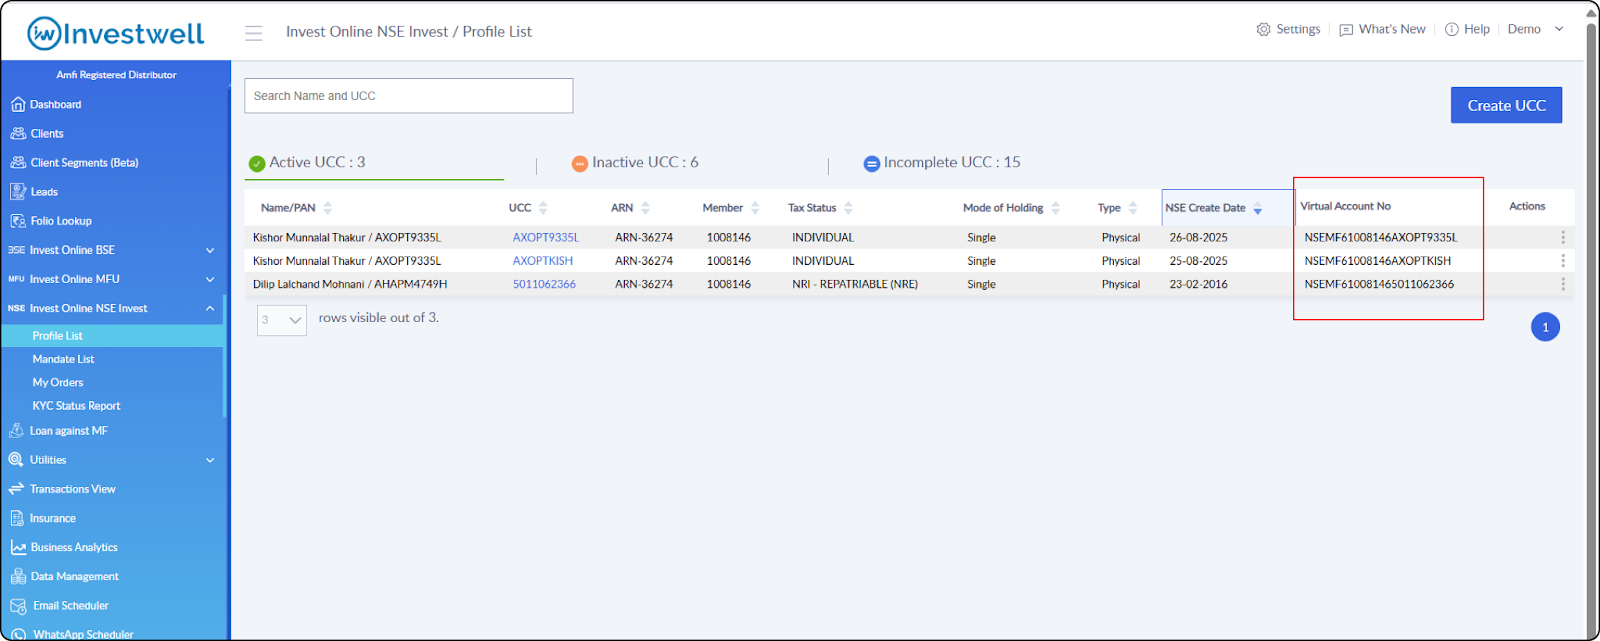This screenshot has width=1600, height=641.
Task: Click virtual account NSEMF61008146AXOPTKISH
Action: [1377, 261]
